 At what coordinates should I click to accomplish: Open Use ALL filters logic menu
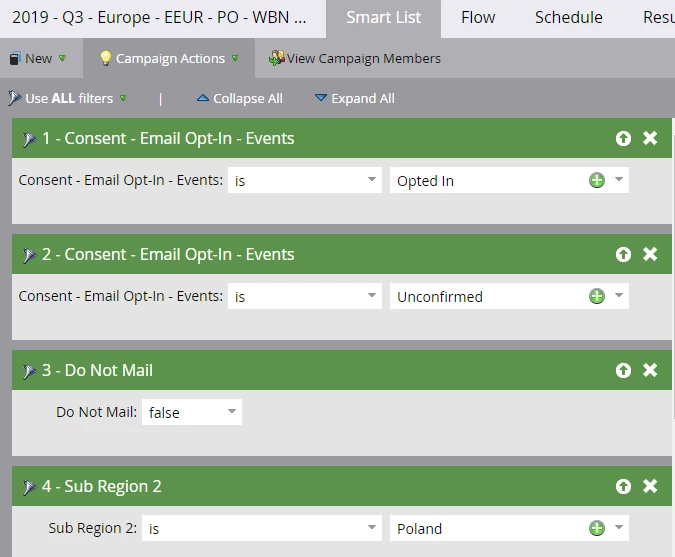pyautogui.click(x=68, y=98)
